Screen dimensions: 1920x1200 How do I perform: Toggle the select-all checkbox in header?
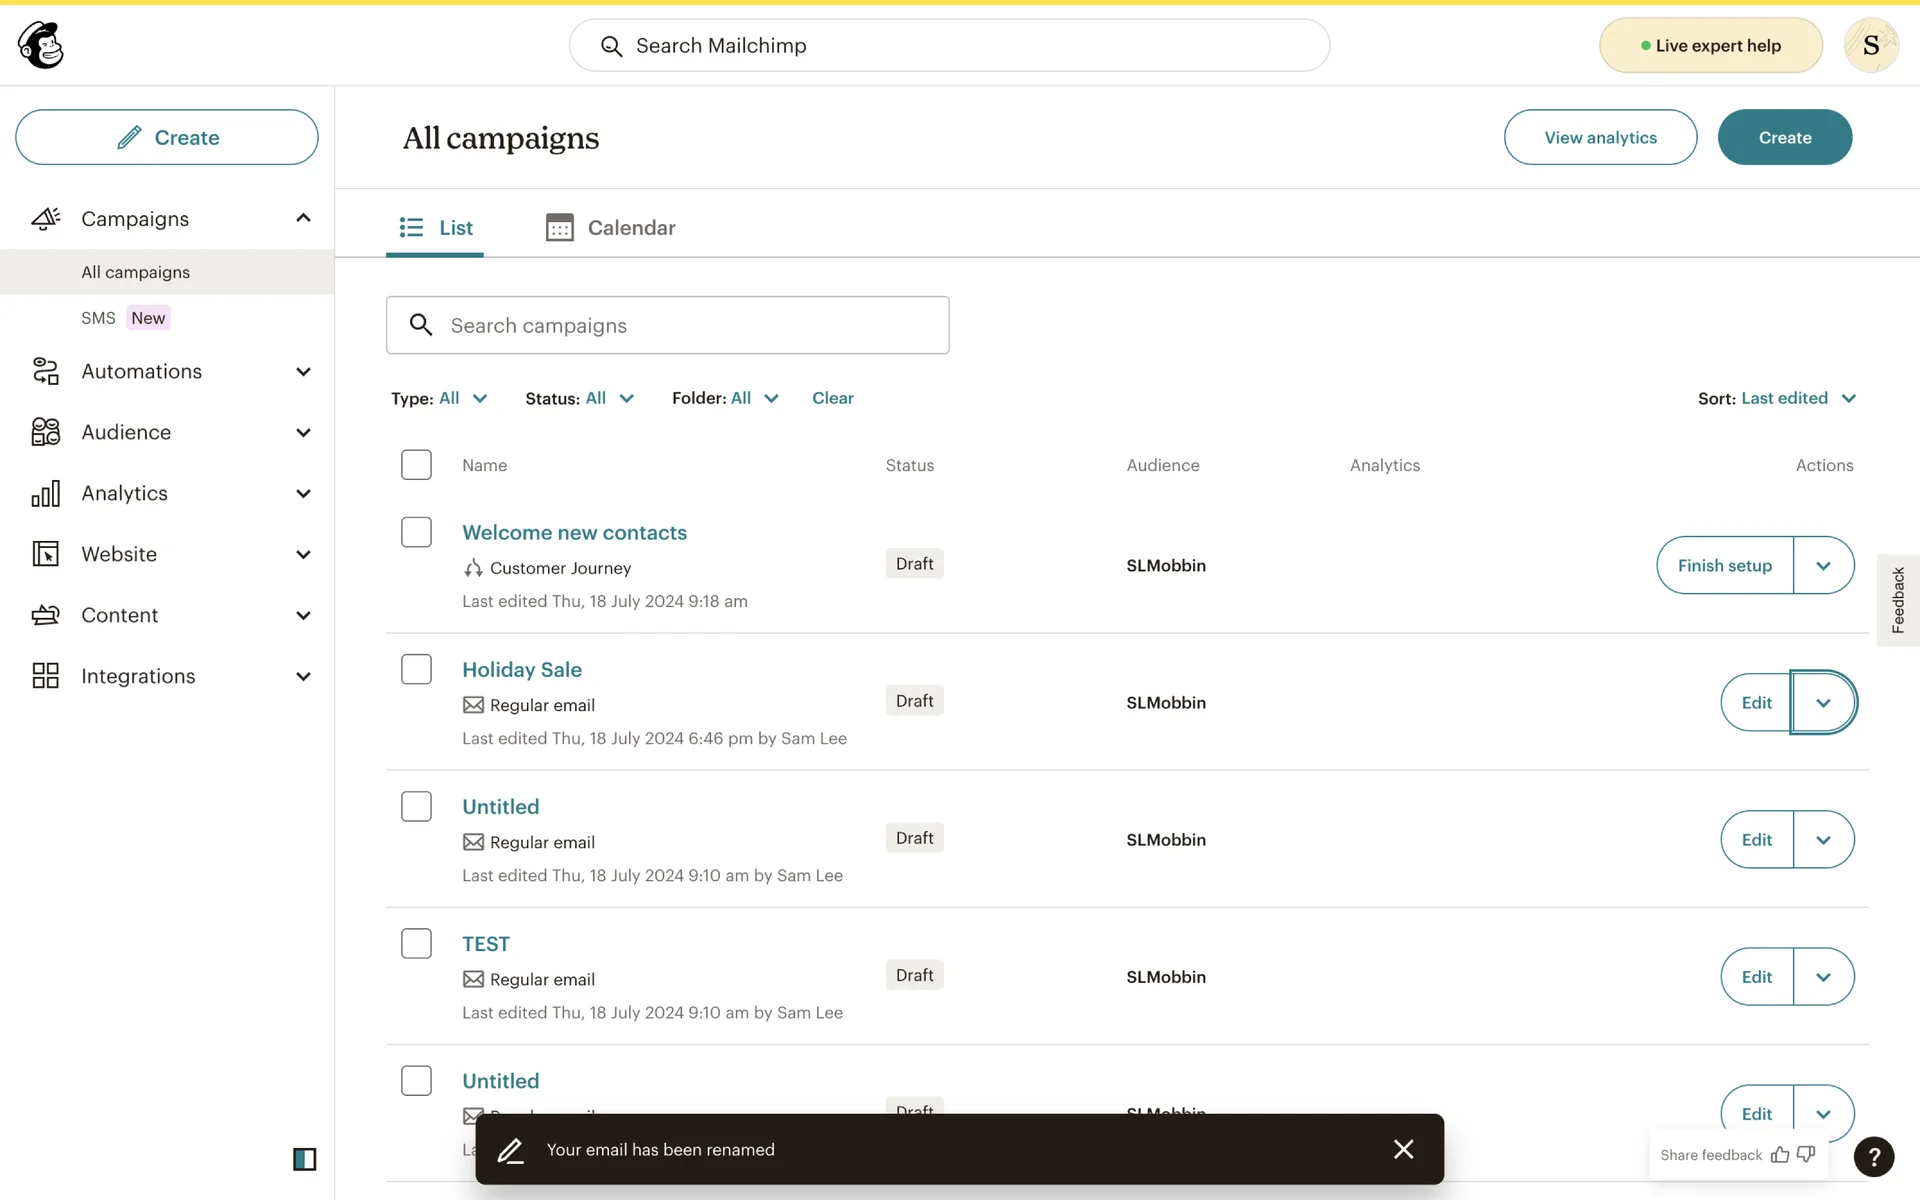point(416,465)
